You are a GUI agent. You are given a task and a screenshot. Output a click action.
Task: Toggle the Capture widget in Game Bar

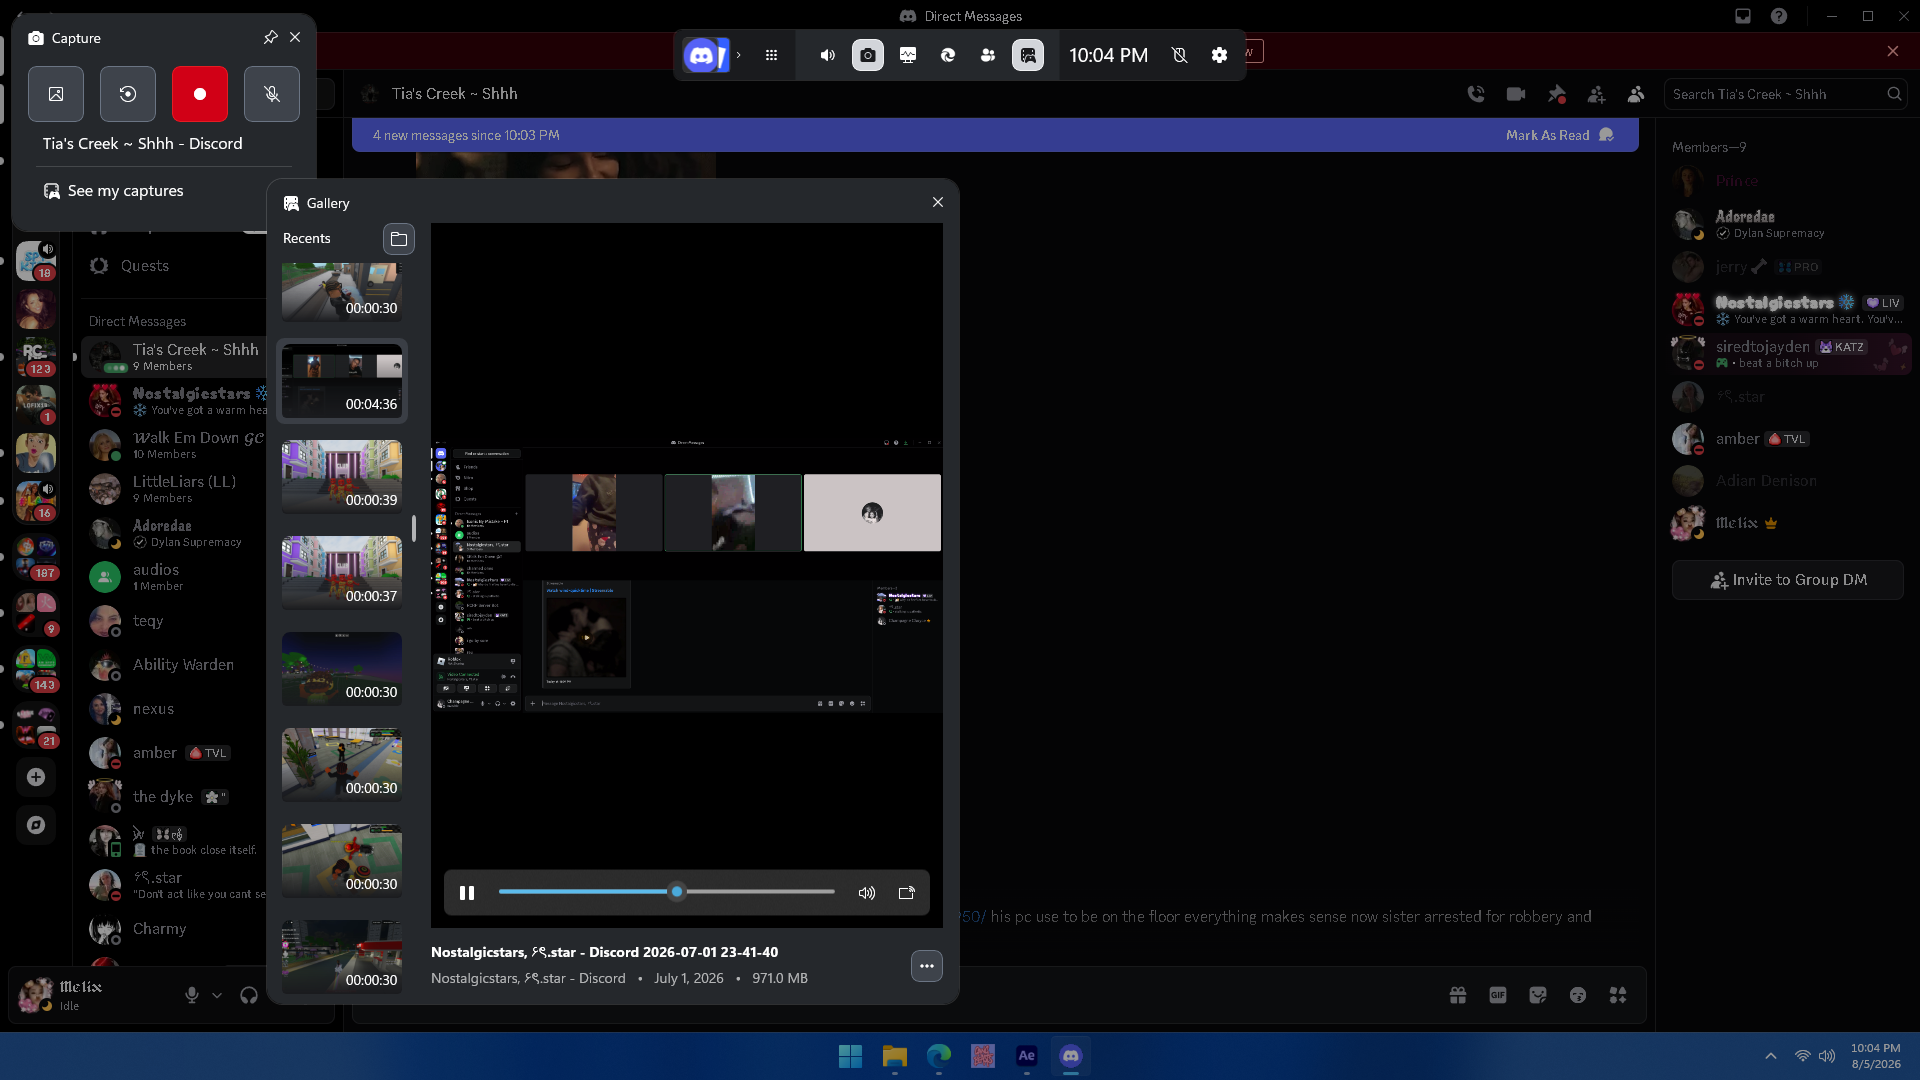(x=868, y=55)
